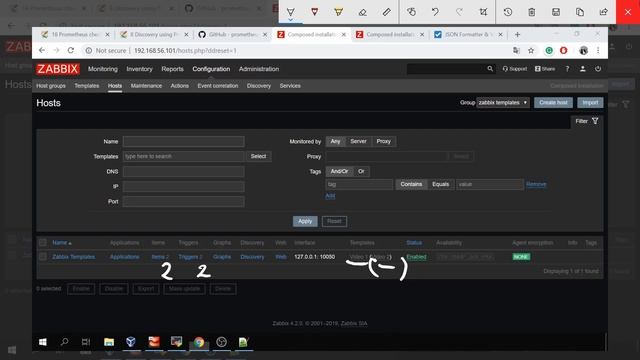Image resolution: width=640 pixels, height=360 pixels.
Task: Open Zabbix help question mark icon
Action: (567, 69)
